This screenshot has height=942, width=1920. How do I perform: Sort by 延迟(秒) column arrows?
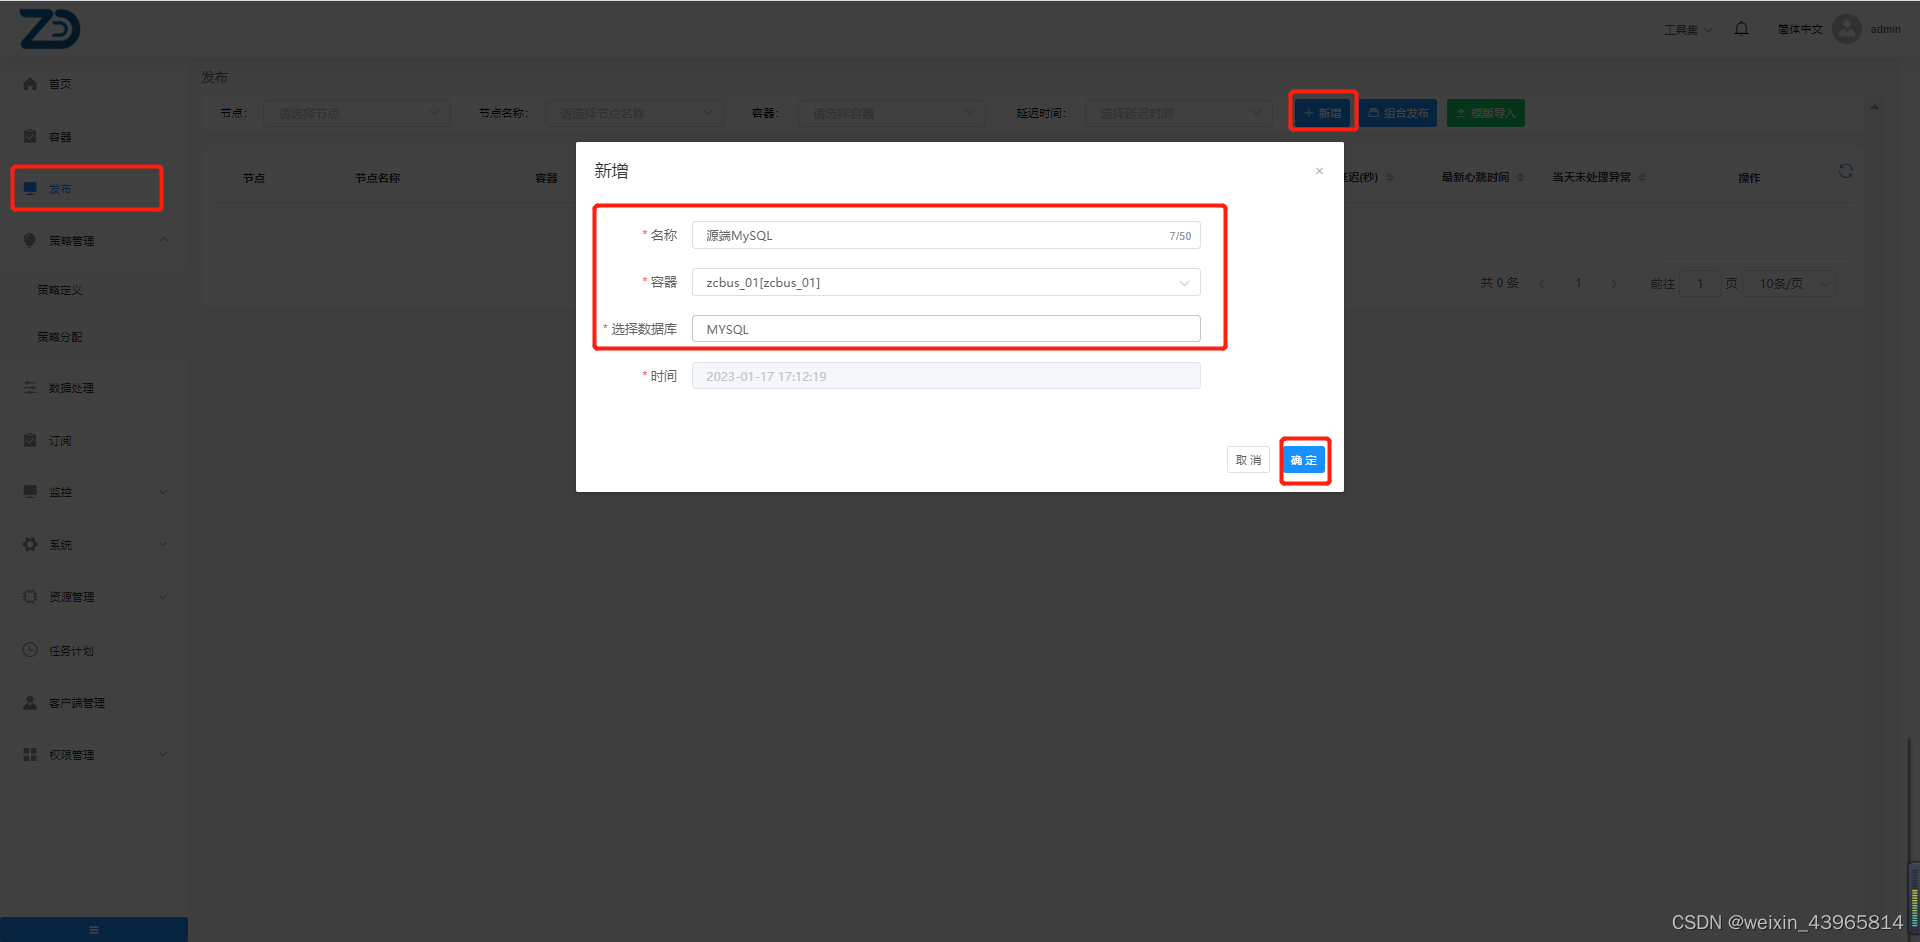pyautogui.click(x=1389, y=177)
